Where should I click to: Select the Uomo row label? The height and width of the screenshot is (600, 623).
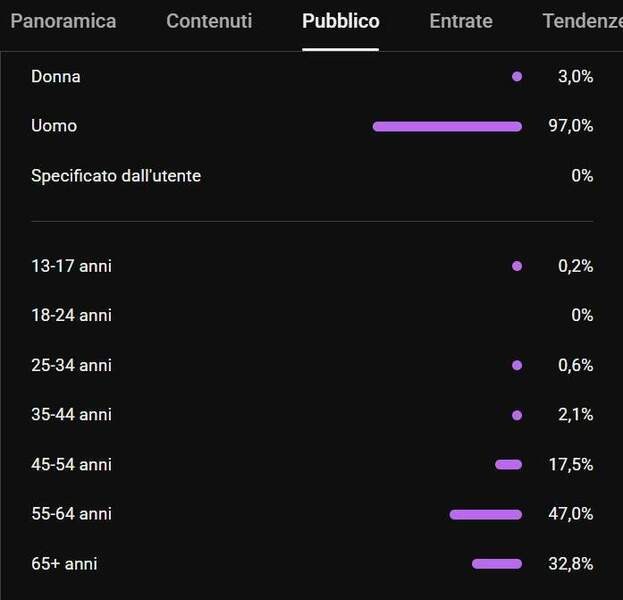click(x=54, y=126)
